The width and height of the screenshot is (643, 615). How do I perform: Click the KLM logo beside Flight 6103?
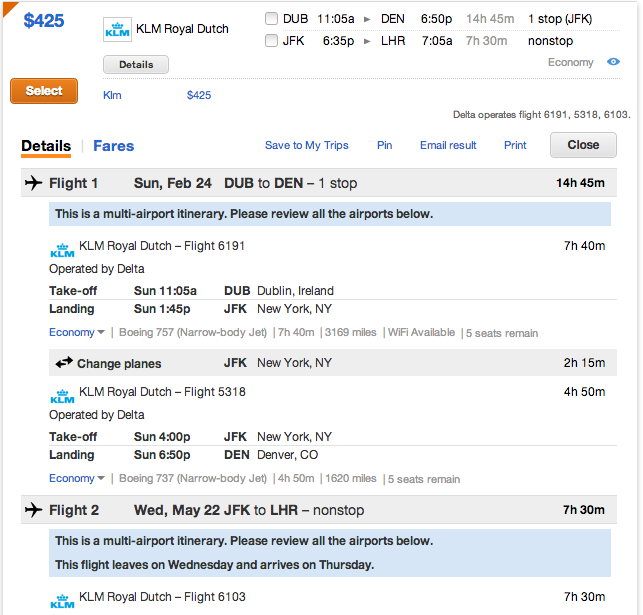[62, 601]
